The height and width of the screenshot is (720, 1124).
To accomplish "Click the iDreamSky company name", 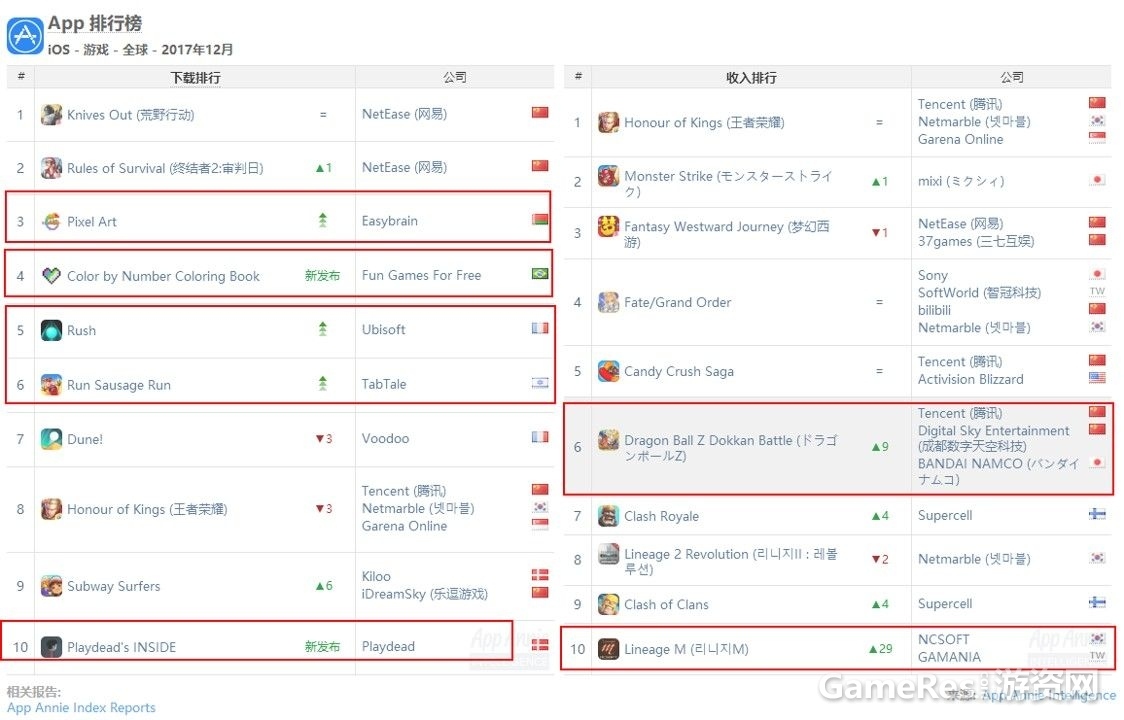I will (x=424, y=594).
